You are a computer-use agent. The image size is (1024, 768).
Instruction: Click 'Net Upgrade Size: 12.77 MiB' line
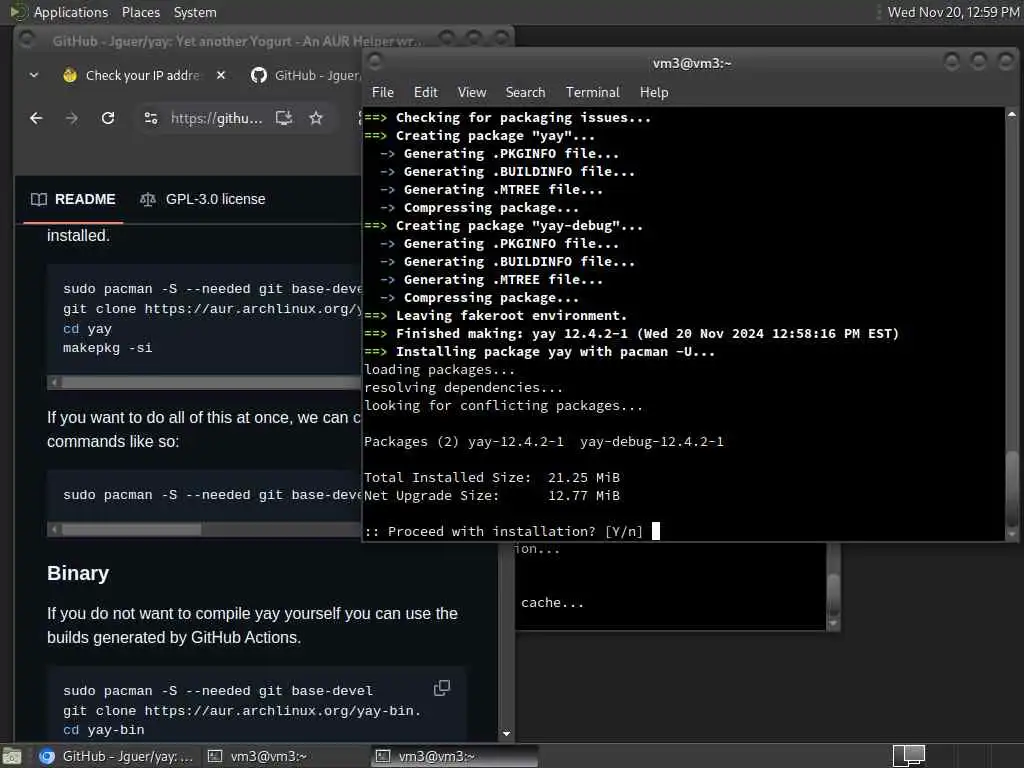click(x=492, y=496)
